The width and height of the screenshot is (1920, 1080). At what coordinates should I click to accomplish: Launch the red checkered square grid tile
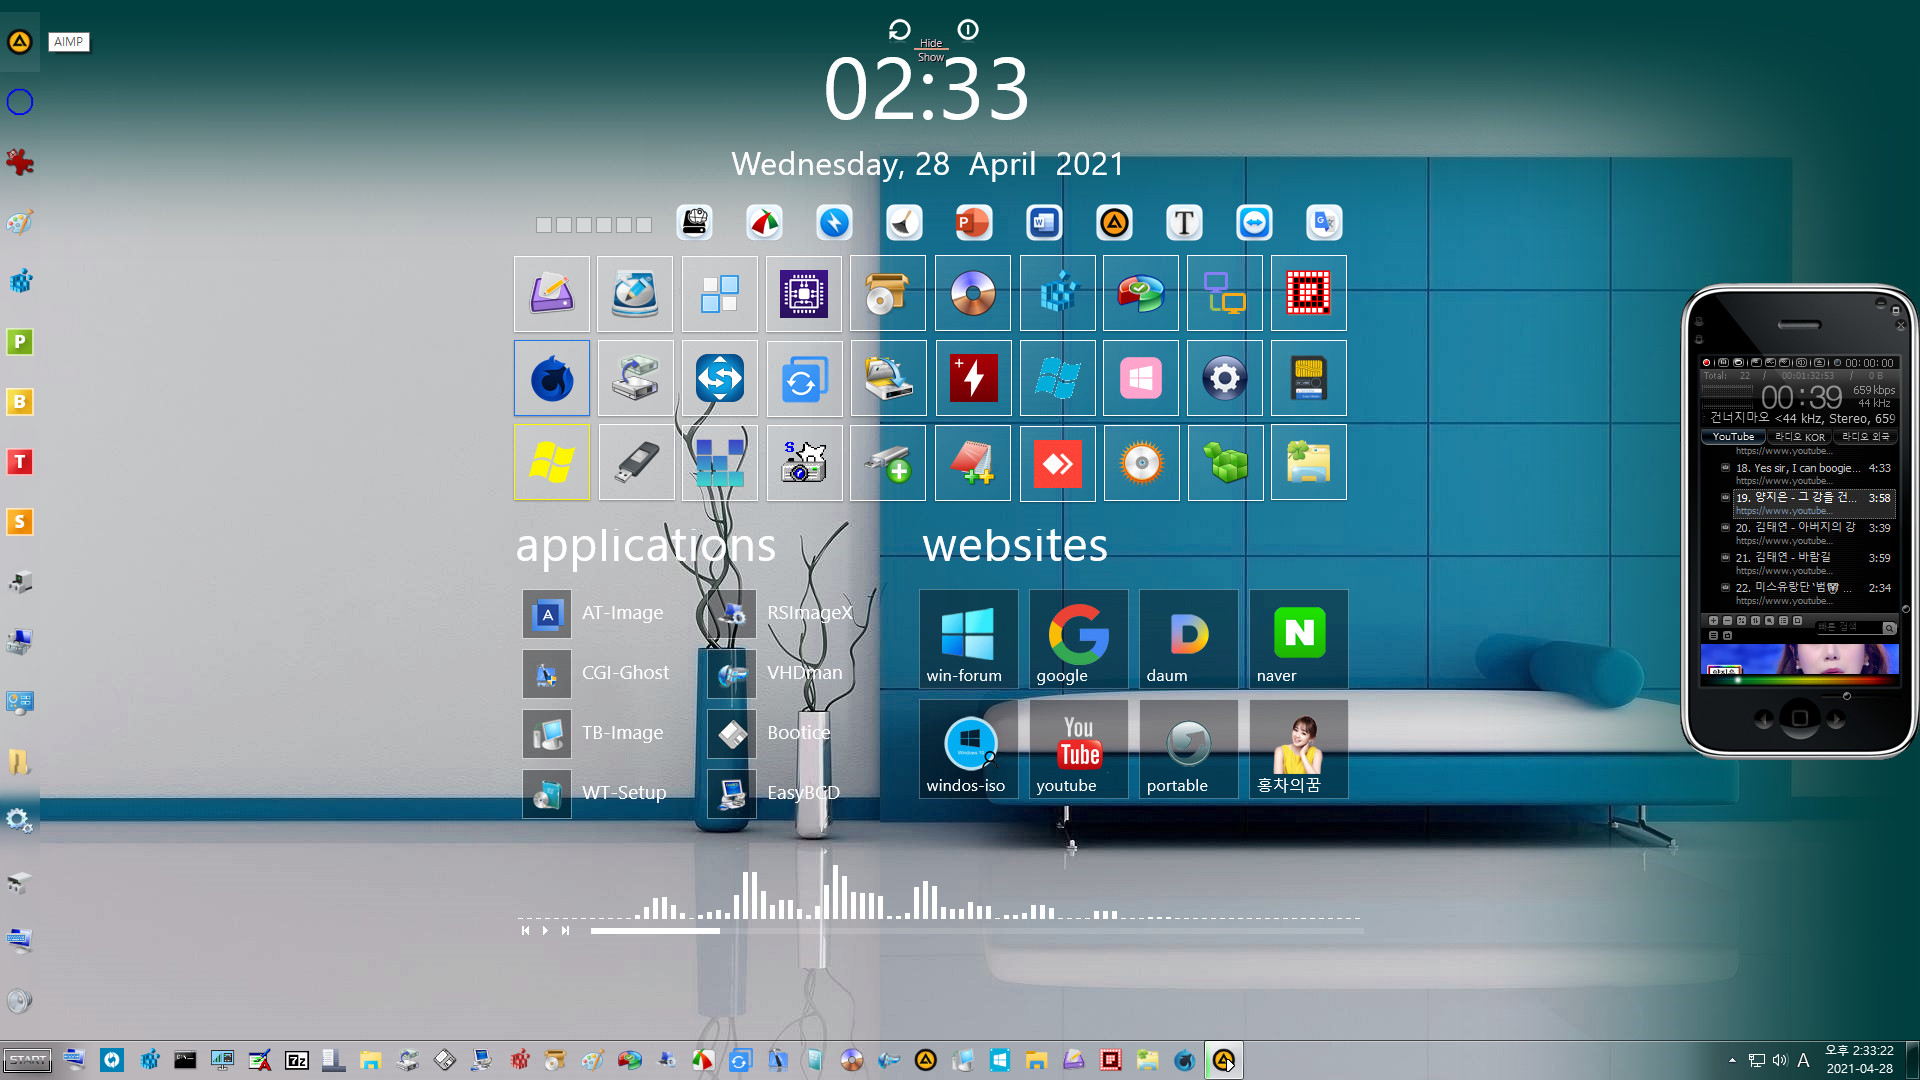coord(1309,294)
